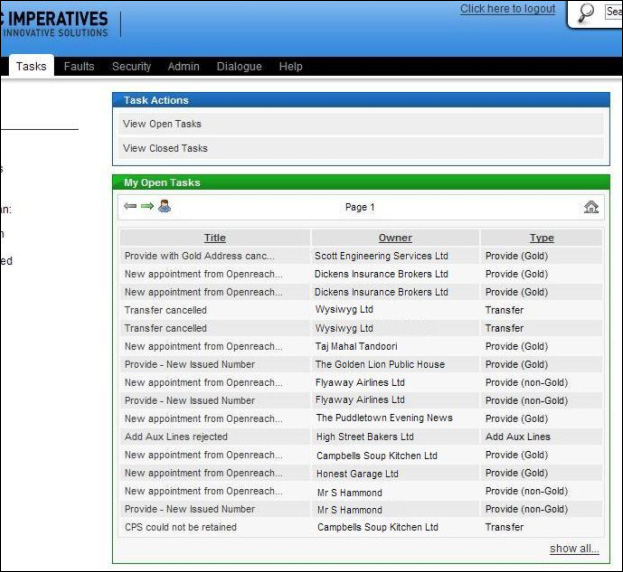This screenshot has height=572, width=623.
Task: Click the magnifying glass search icon
Action: point(587,12)
